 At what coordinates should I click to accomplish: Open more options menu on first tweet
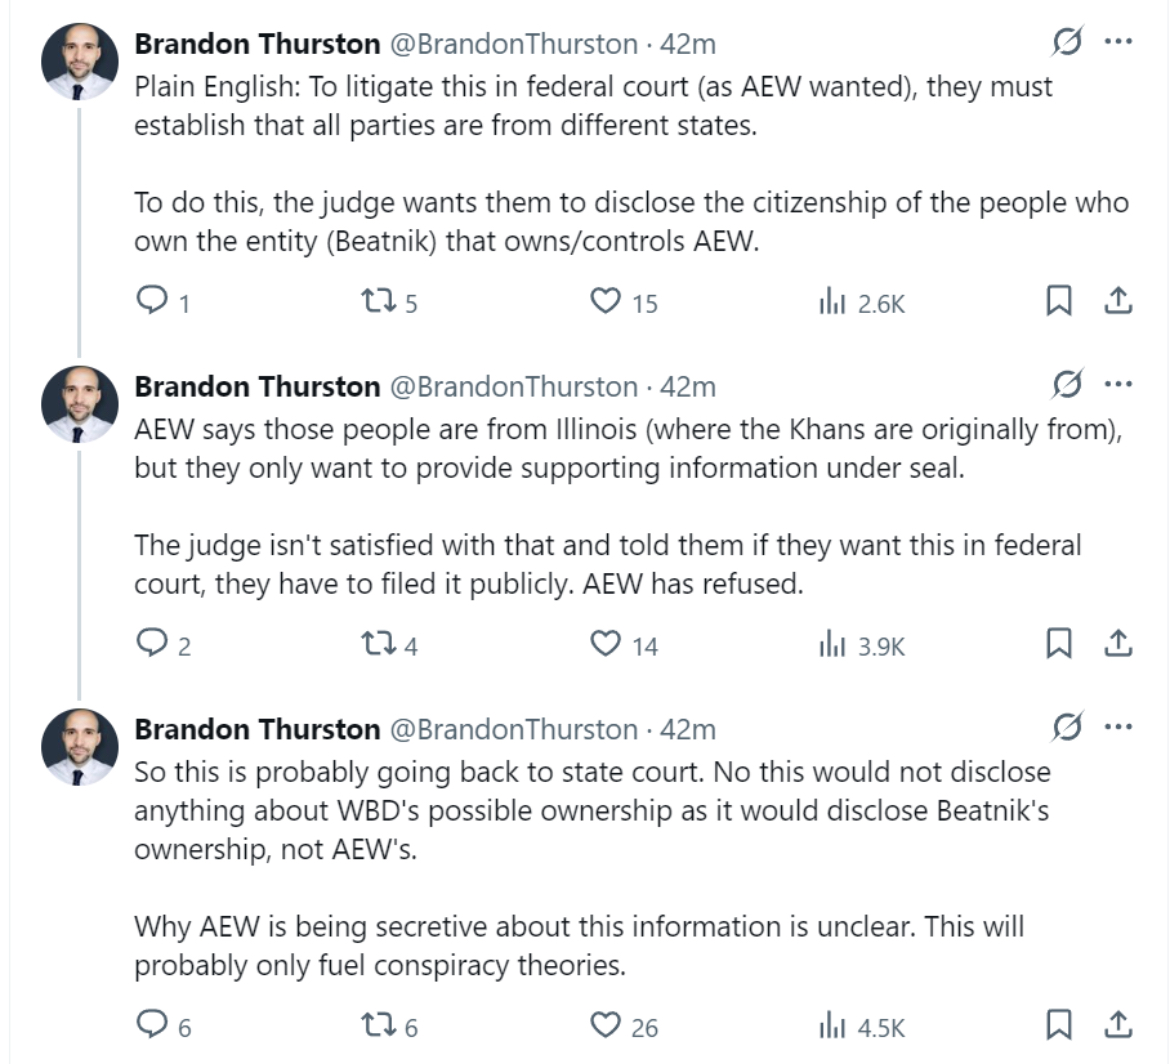pyautogui.click(x=1118, y=42)
